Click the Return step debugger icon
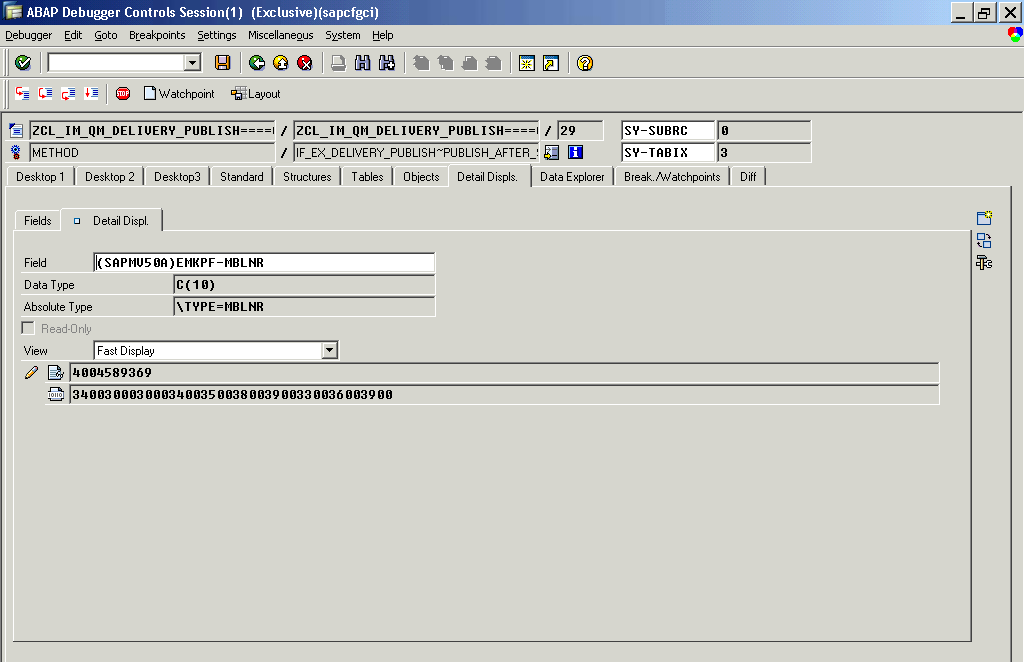 [x=69, y=93]
